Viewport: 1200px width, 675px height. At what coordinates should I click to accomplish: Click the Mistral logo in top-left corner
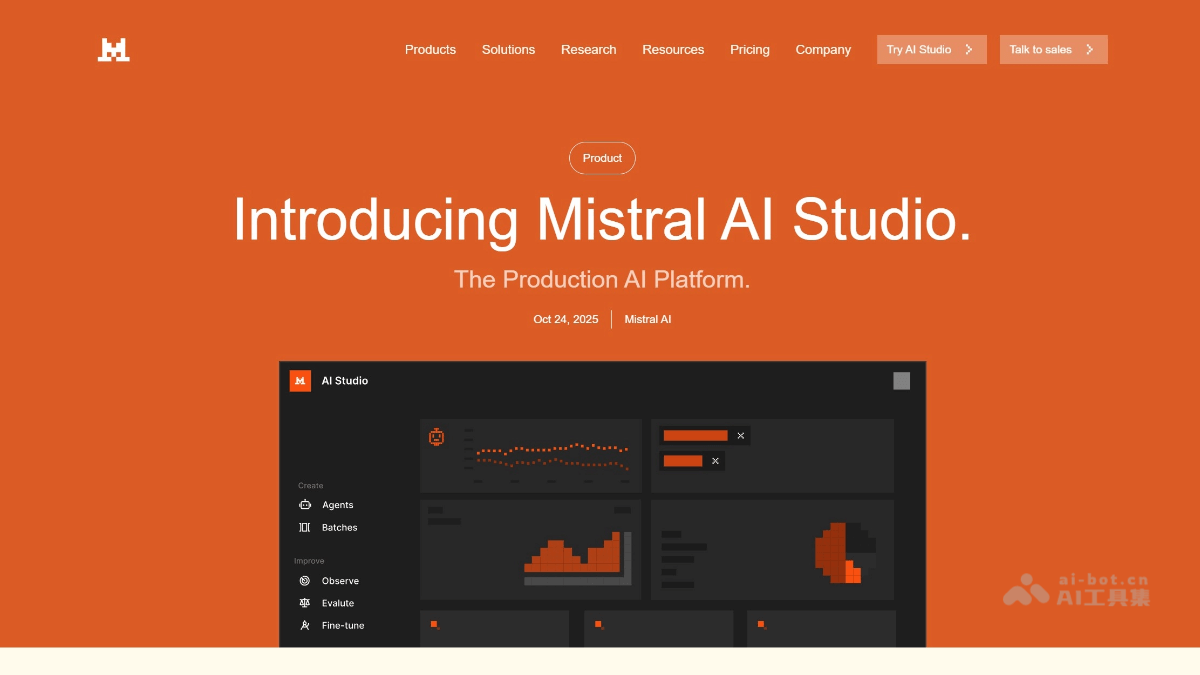(113, 49)
